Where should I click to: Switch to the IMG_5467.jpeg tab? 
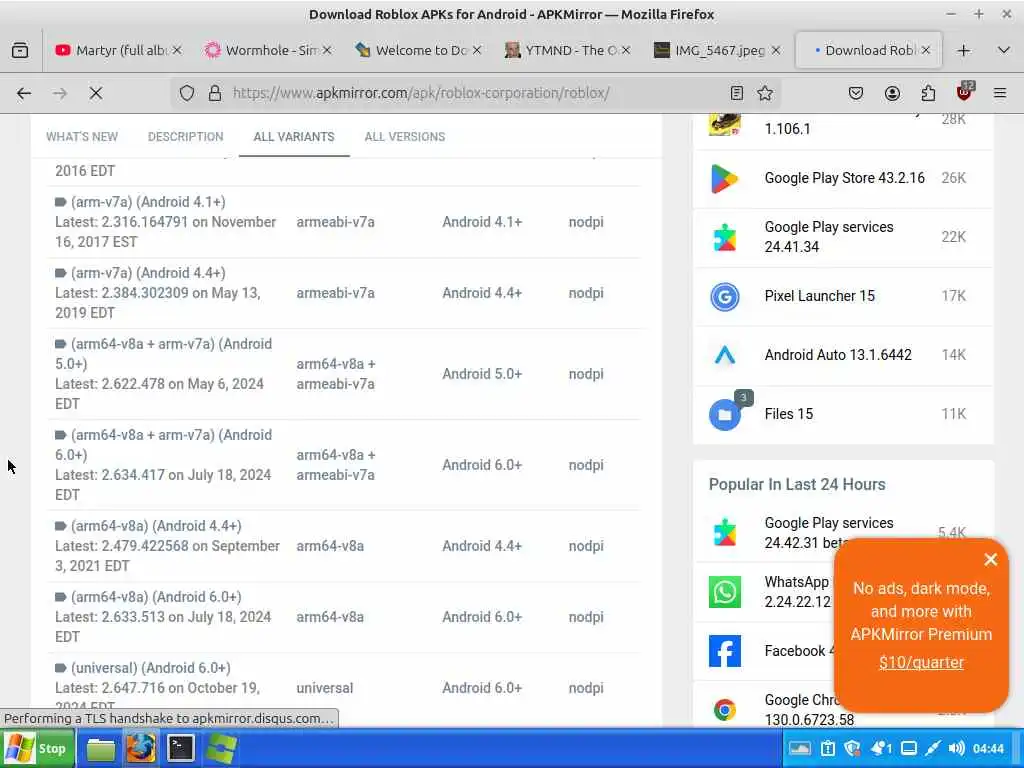coord(717,50)
